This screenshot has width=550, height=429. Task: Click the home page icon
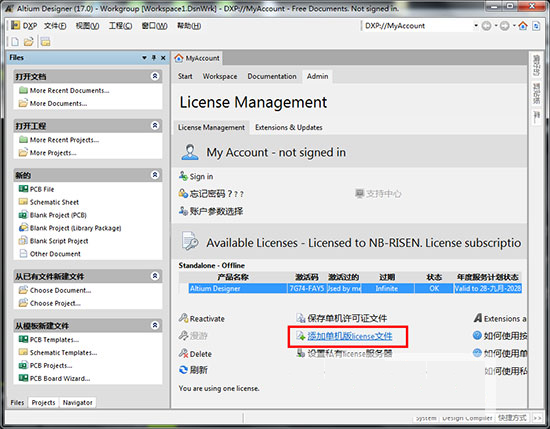523,26
